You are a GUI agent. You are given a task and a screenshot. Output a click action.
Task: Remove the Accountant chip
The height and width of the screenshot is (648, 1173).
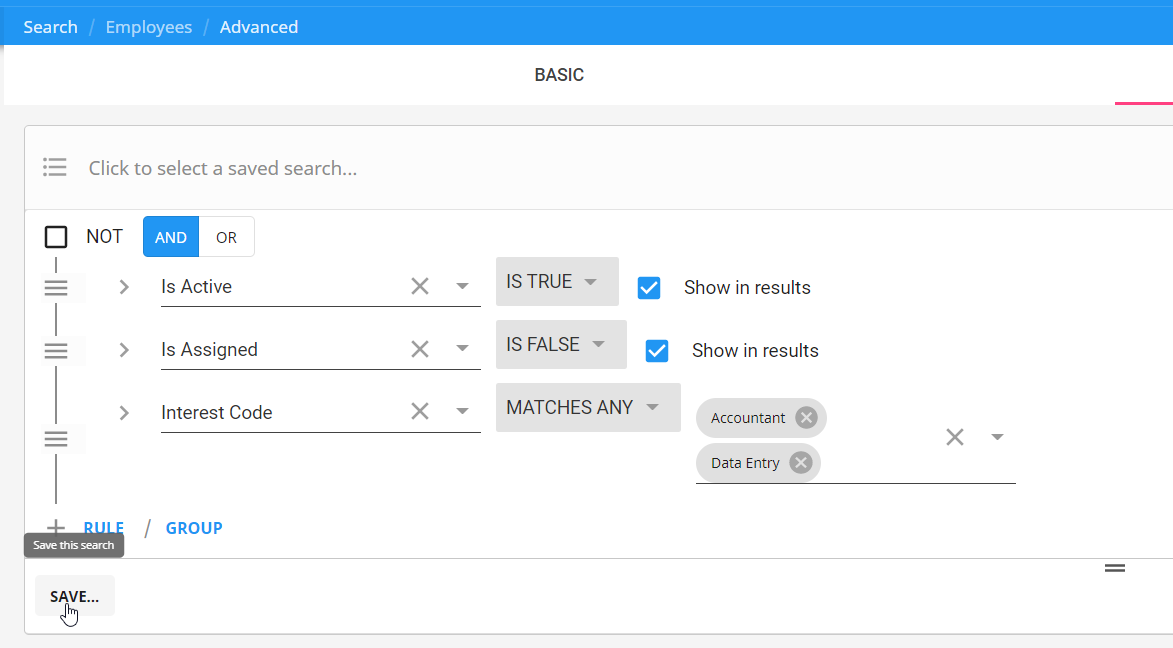pyautogui.click(x=806, y=418)
